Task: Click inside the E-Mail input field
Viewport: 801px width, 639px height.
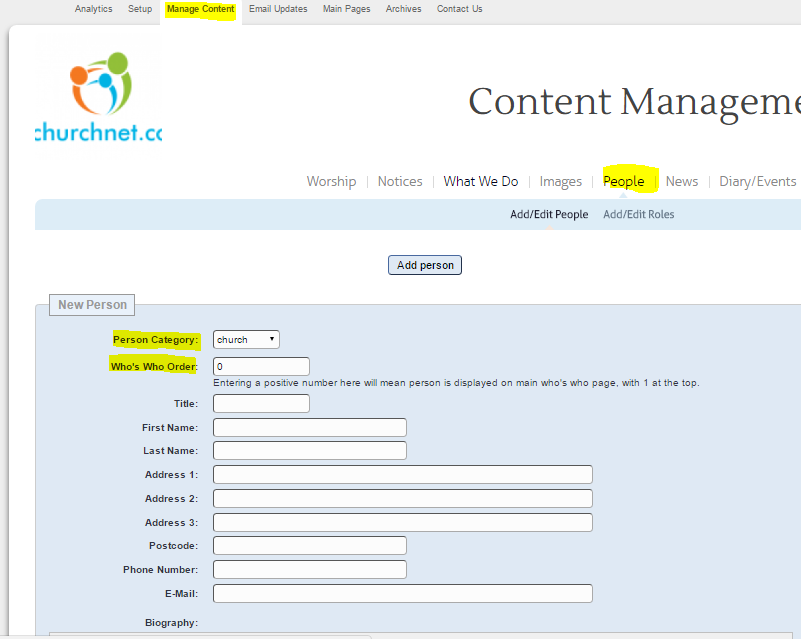Action: pos(402,593)
